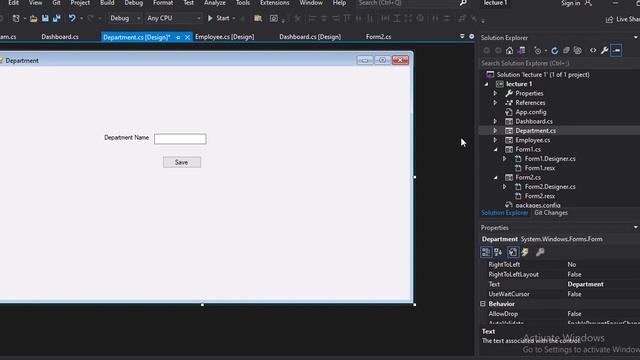Close the Department.cs [Design] tab
The width and height of the screenshot is (640, 360).
point(187,37)
